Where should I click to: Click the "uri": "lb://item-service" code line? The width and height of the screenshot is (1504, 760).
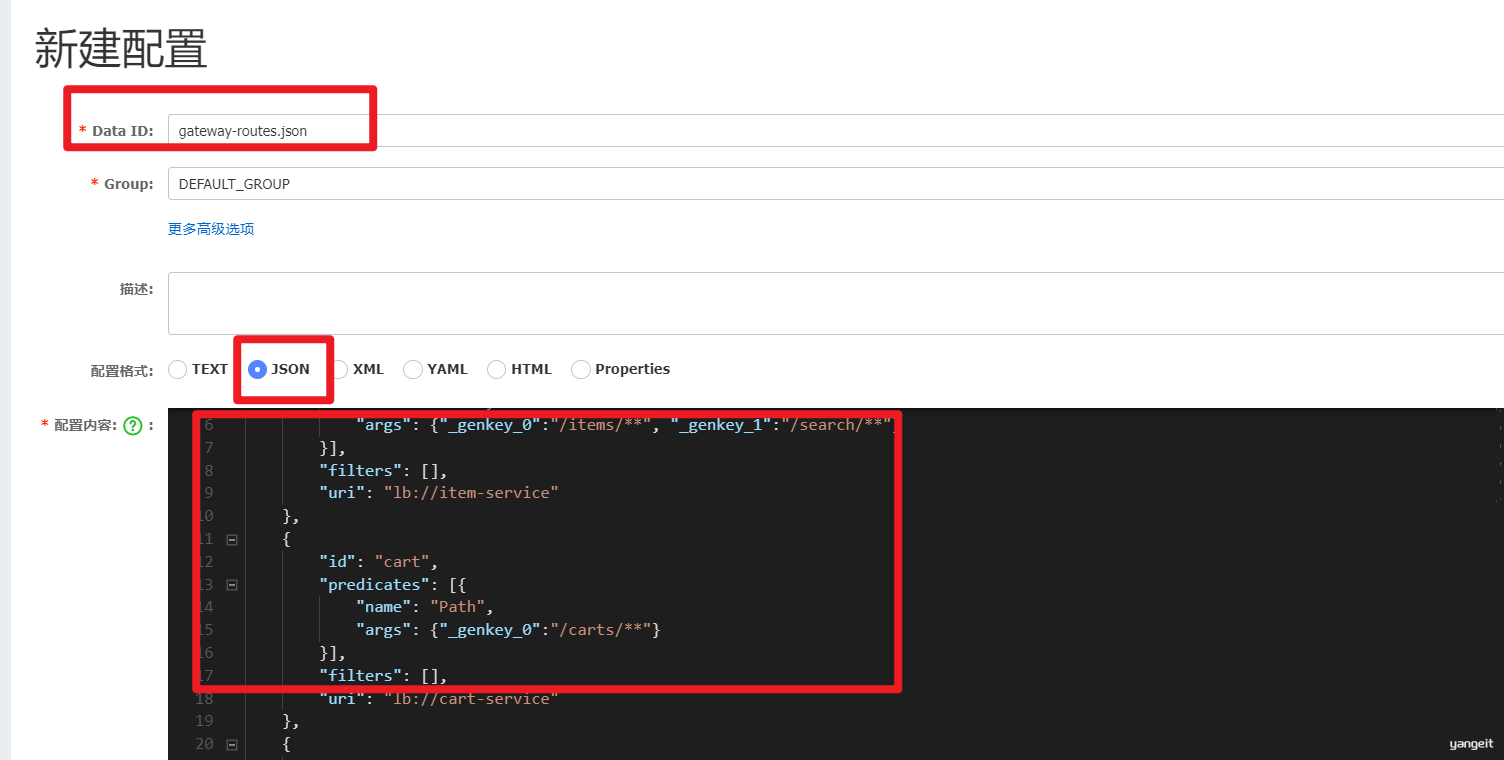pyautogui.click(x=439, y=493)
